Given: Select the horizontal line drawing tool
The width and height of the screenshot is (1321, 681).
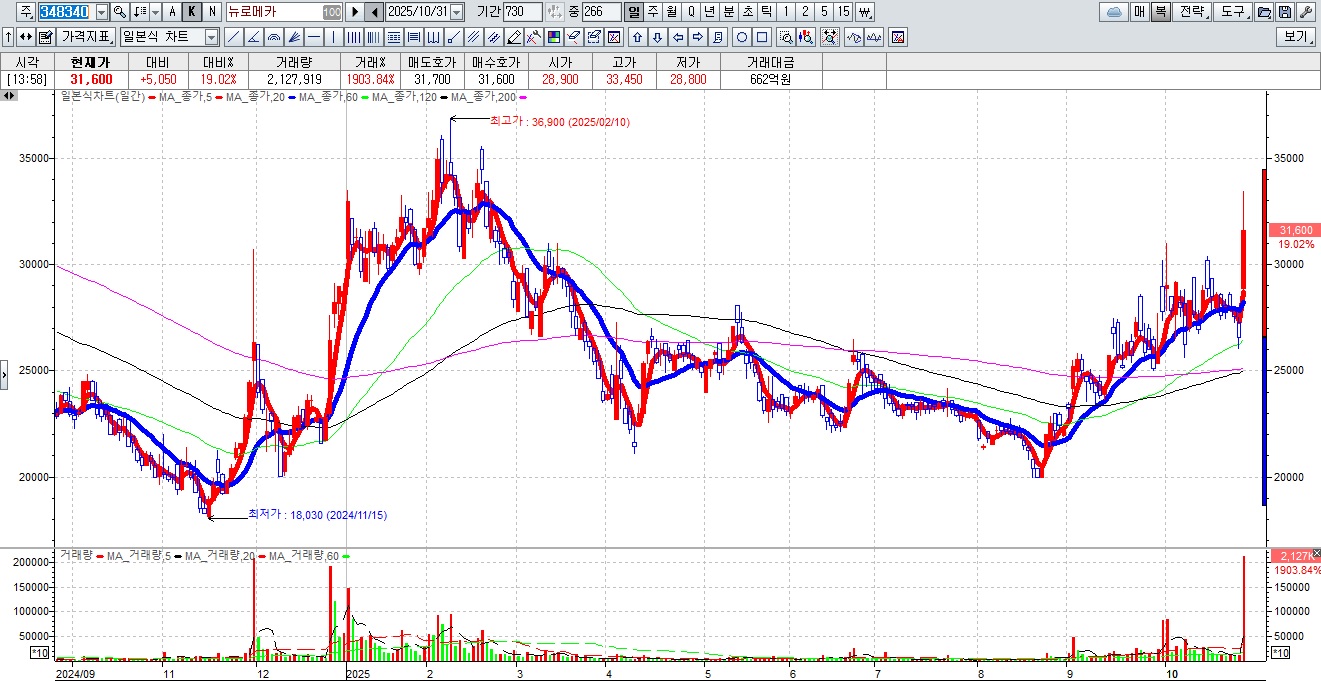Looking at the screenshot, I should click(314, 37).
